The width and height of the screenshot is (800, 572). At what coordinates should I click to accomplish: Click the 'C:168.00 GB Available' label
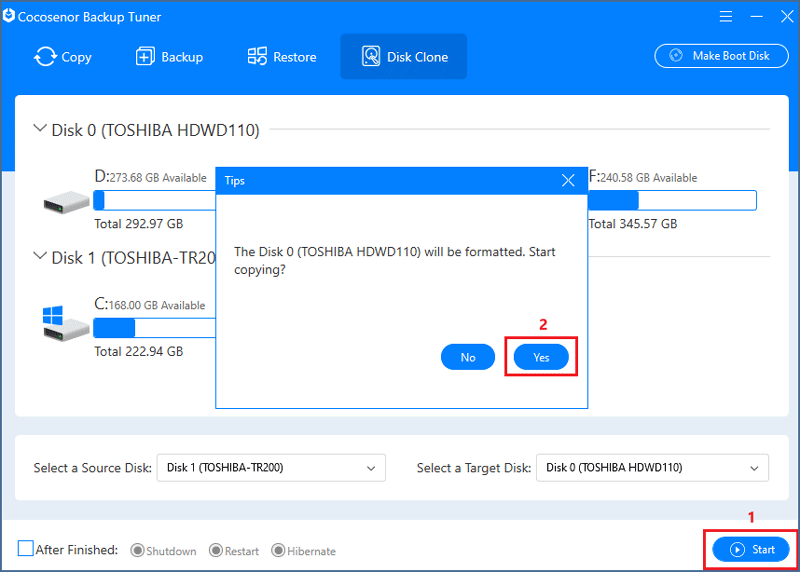[150, 304]
